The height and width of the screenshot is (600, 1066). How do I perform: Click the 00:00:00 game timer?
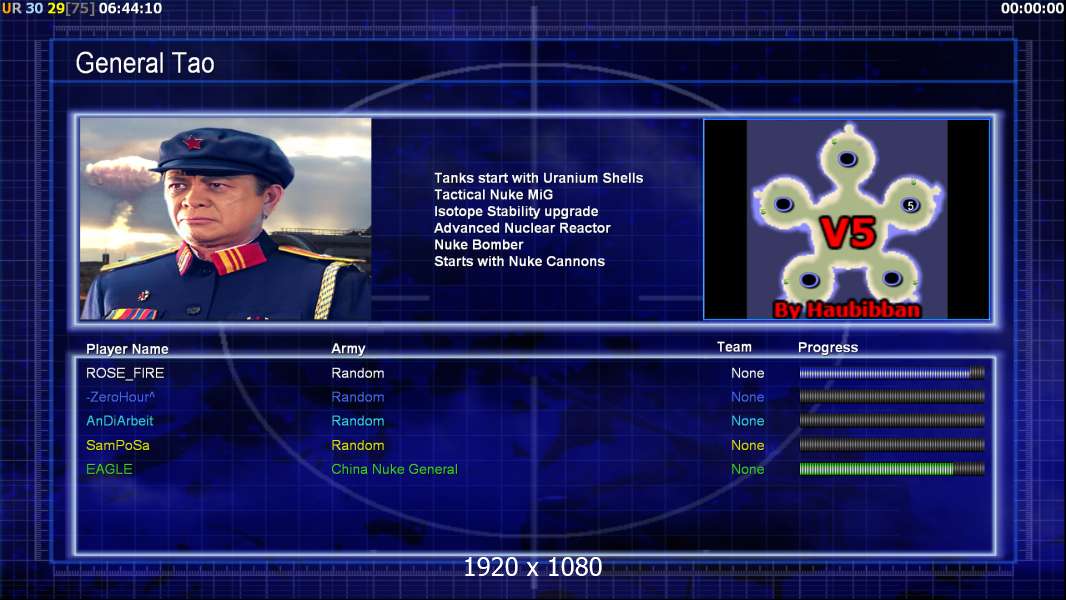pos(1032,8)
